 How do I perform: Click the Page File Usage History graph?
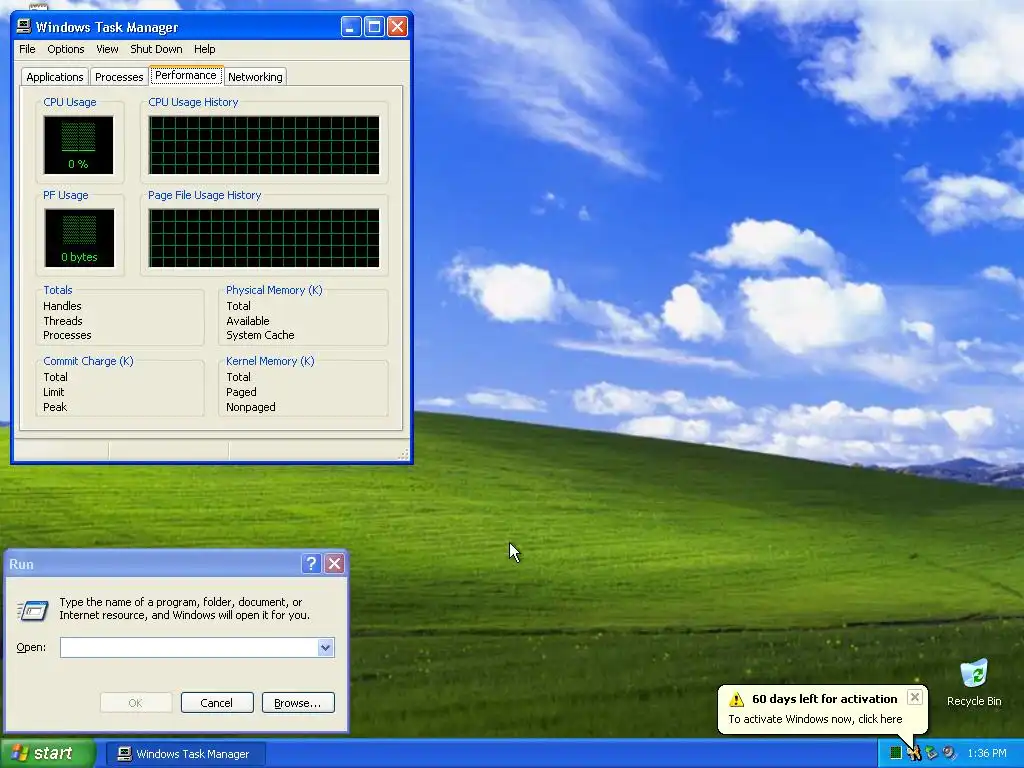pyautogui.click(x=264, y=238)
